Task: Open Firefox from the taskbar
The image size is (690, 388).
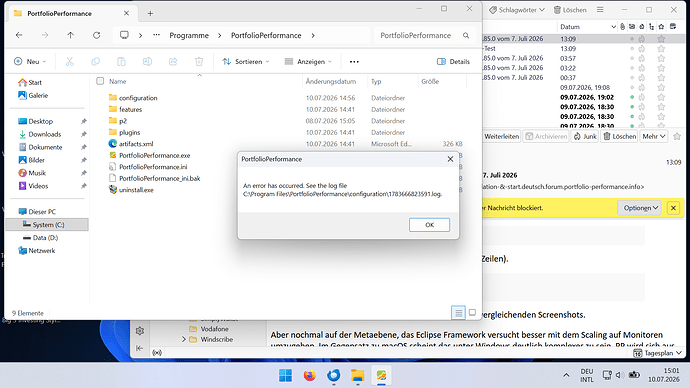Action: pyautogui.click(x=309, y=376)
